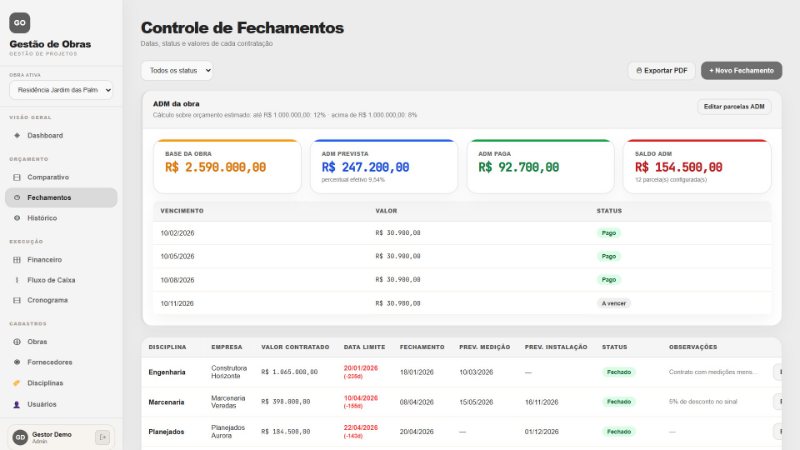Open the Todos os status filter

click(177, 70)
